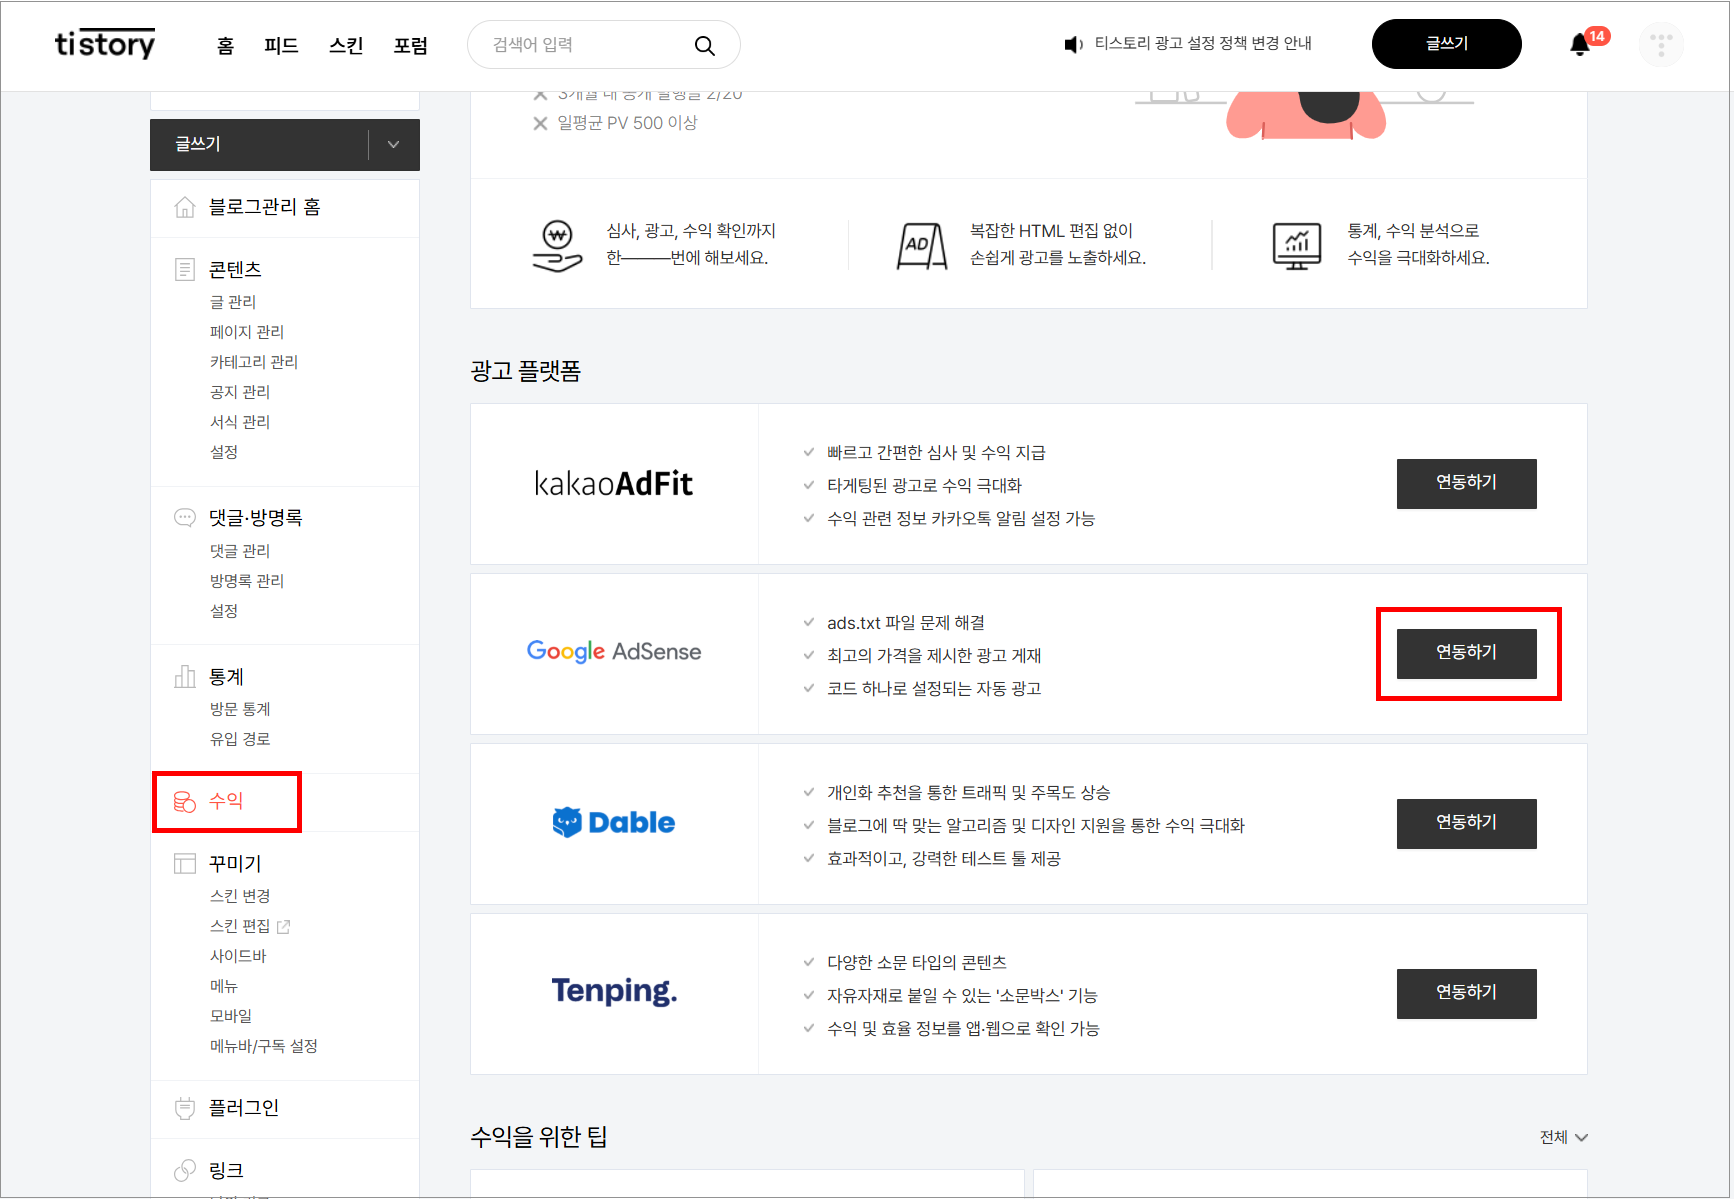Screen dimensions: 1734x1199
Task: Click the 통계 section heading
Action: (226, 677)
